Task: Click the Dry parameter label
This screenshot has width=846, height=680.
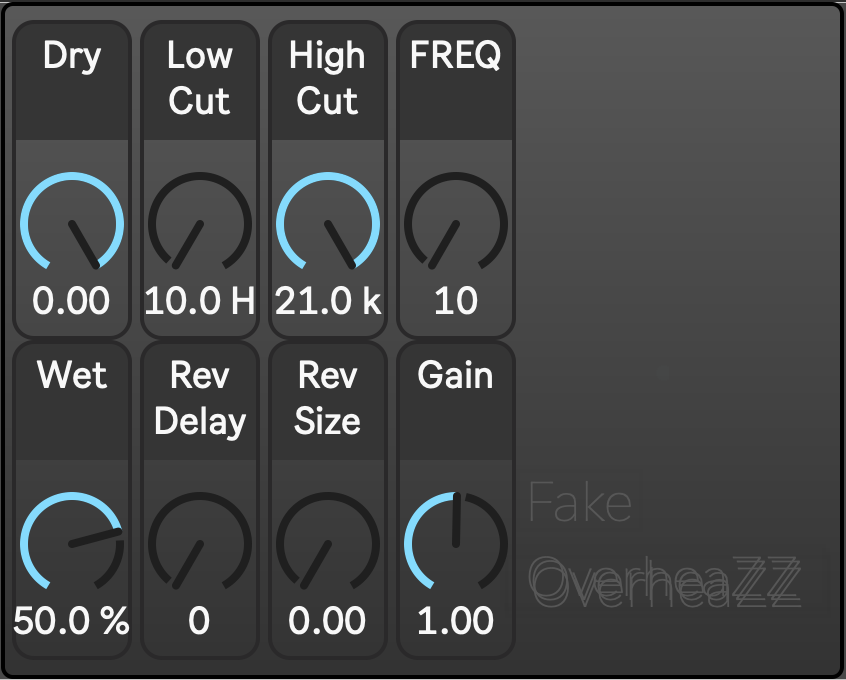Action: click(x=72, y=56)
